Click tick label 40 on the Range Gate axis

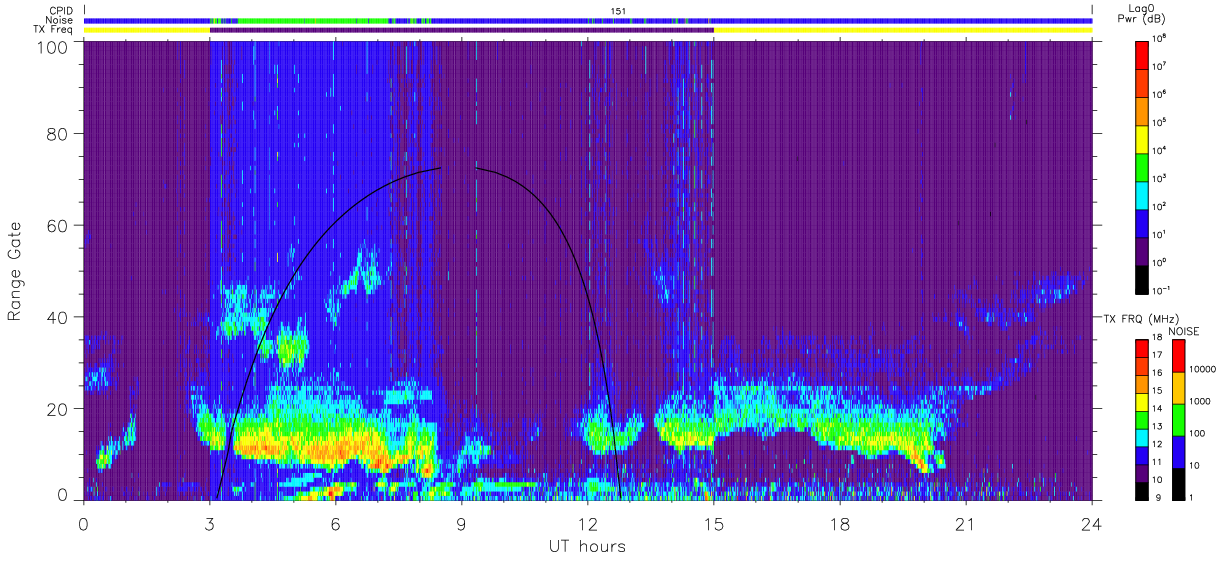tap(58, 317)
